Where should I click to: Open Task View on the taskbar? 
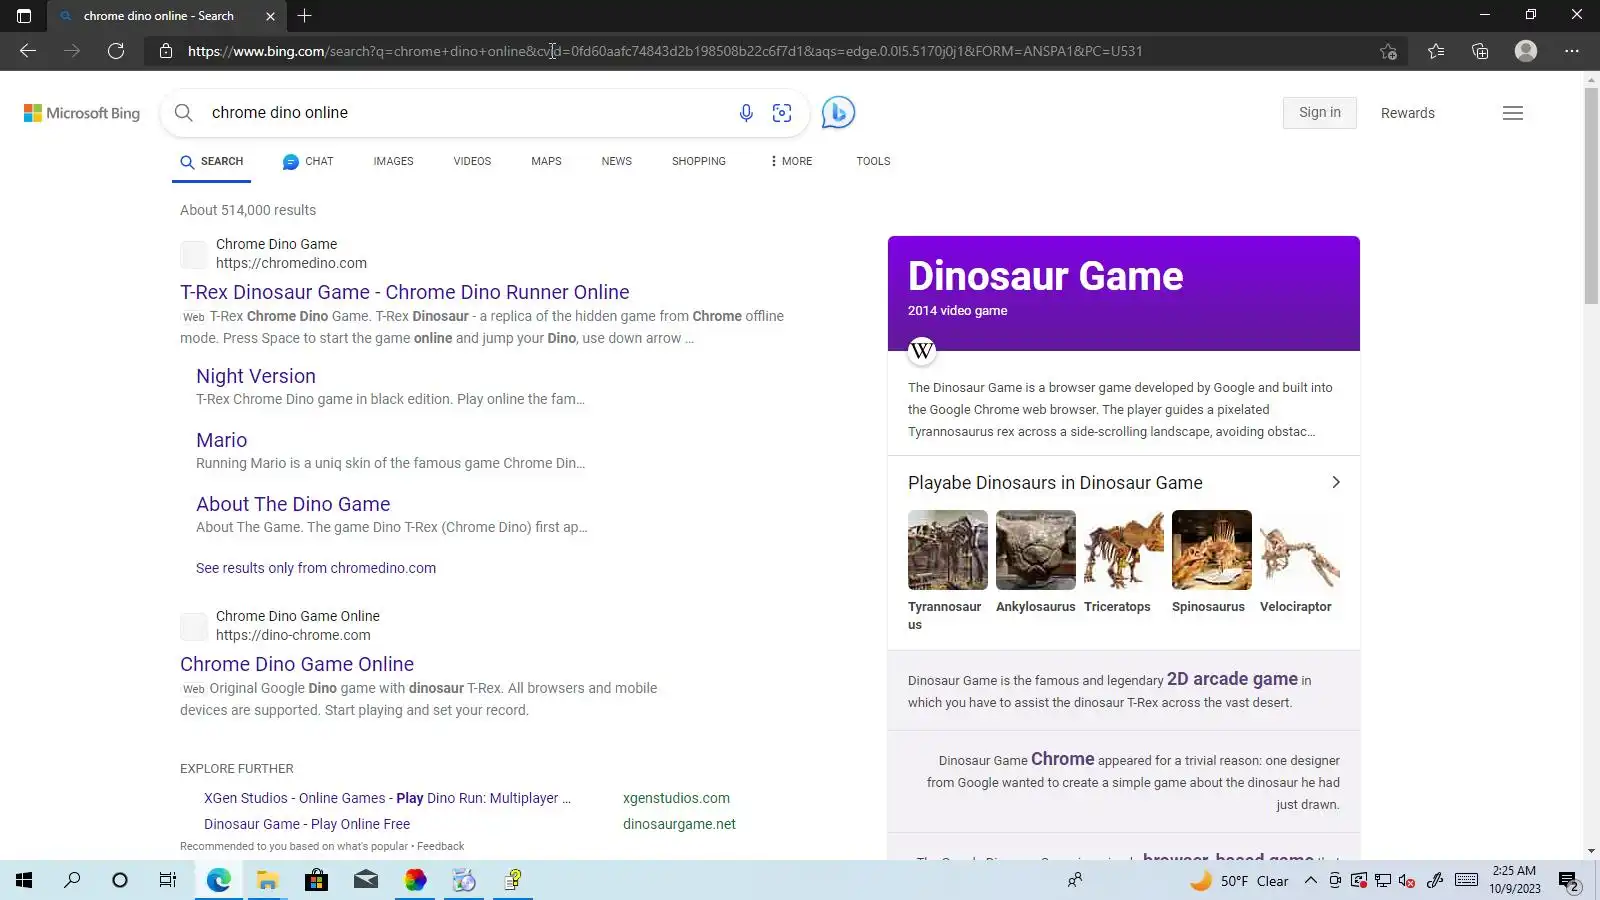(168, 880)
